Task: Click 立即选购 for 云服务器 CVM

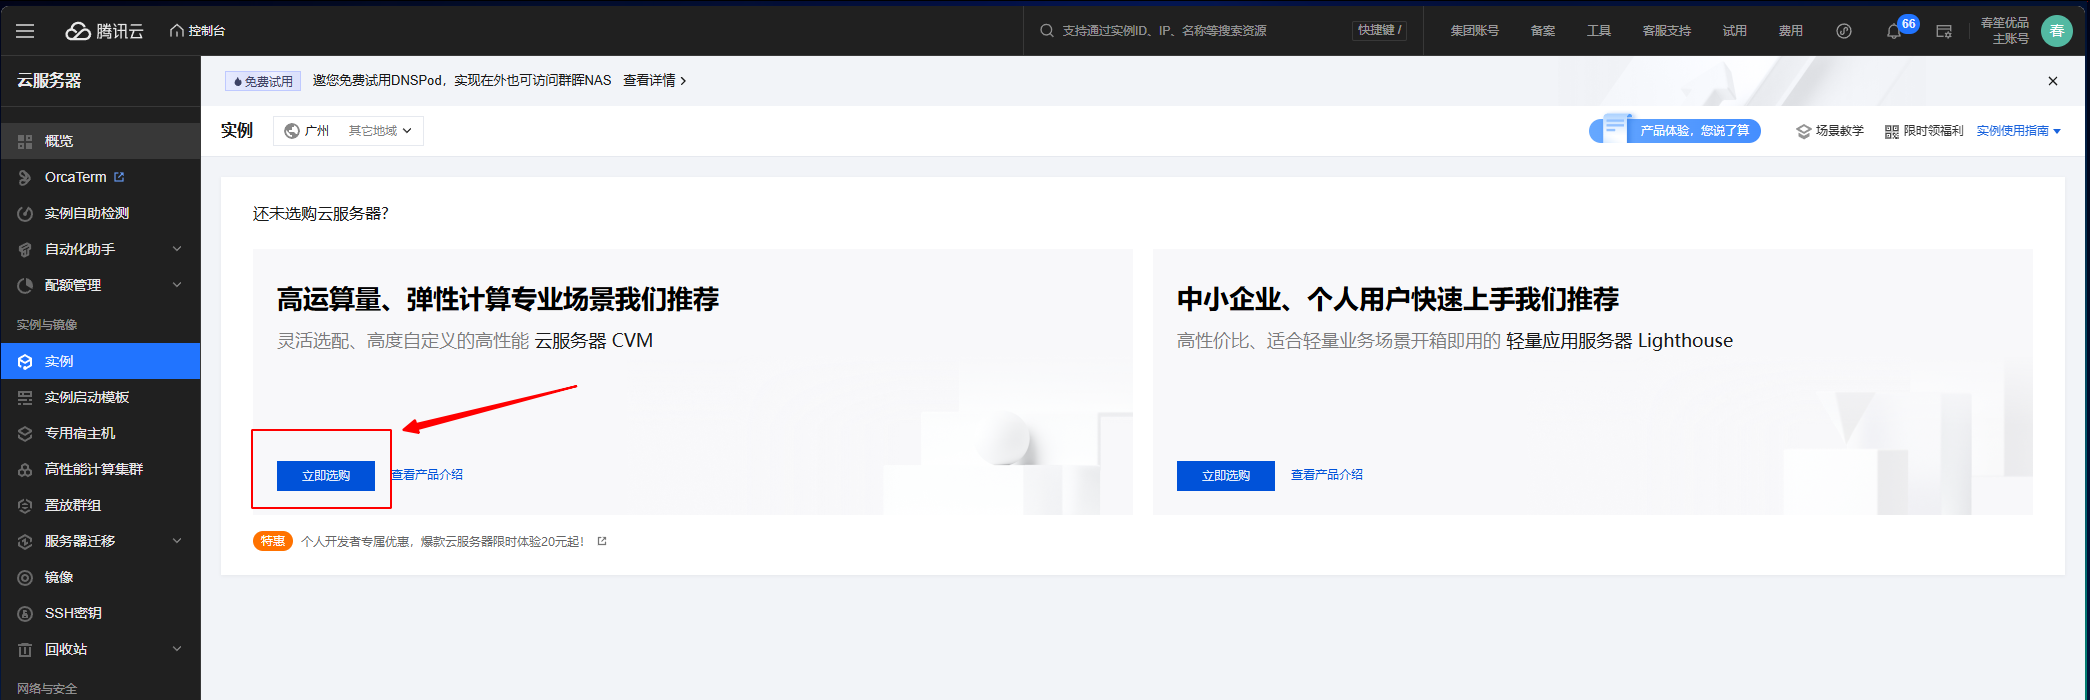Action: click(326, 476)
